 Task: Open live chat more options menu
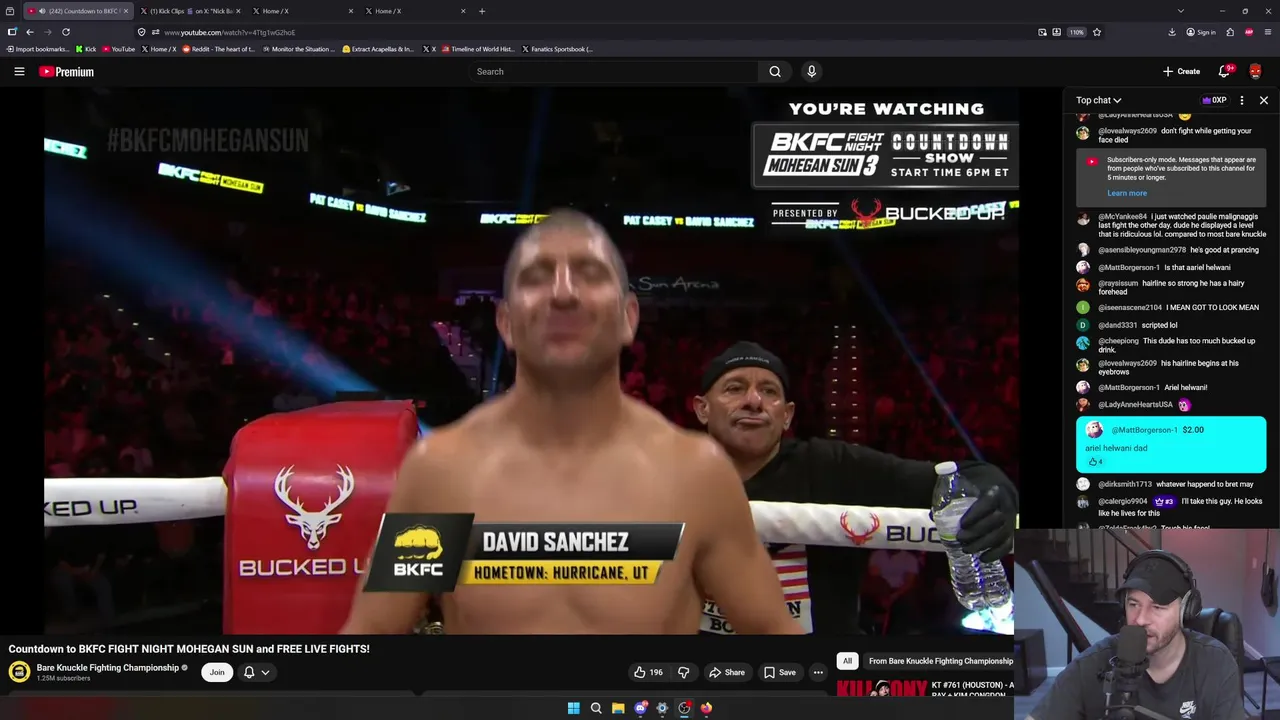tap(1242, 100)
